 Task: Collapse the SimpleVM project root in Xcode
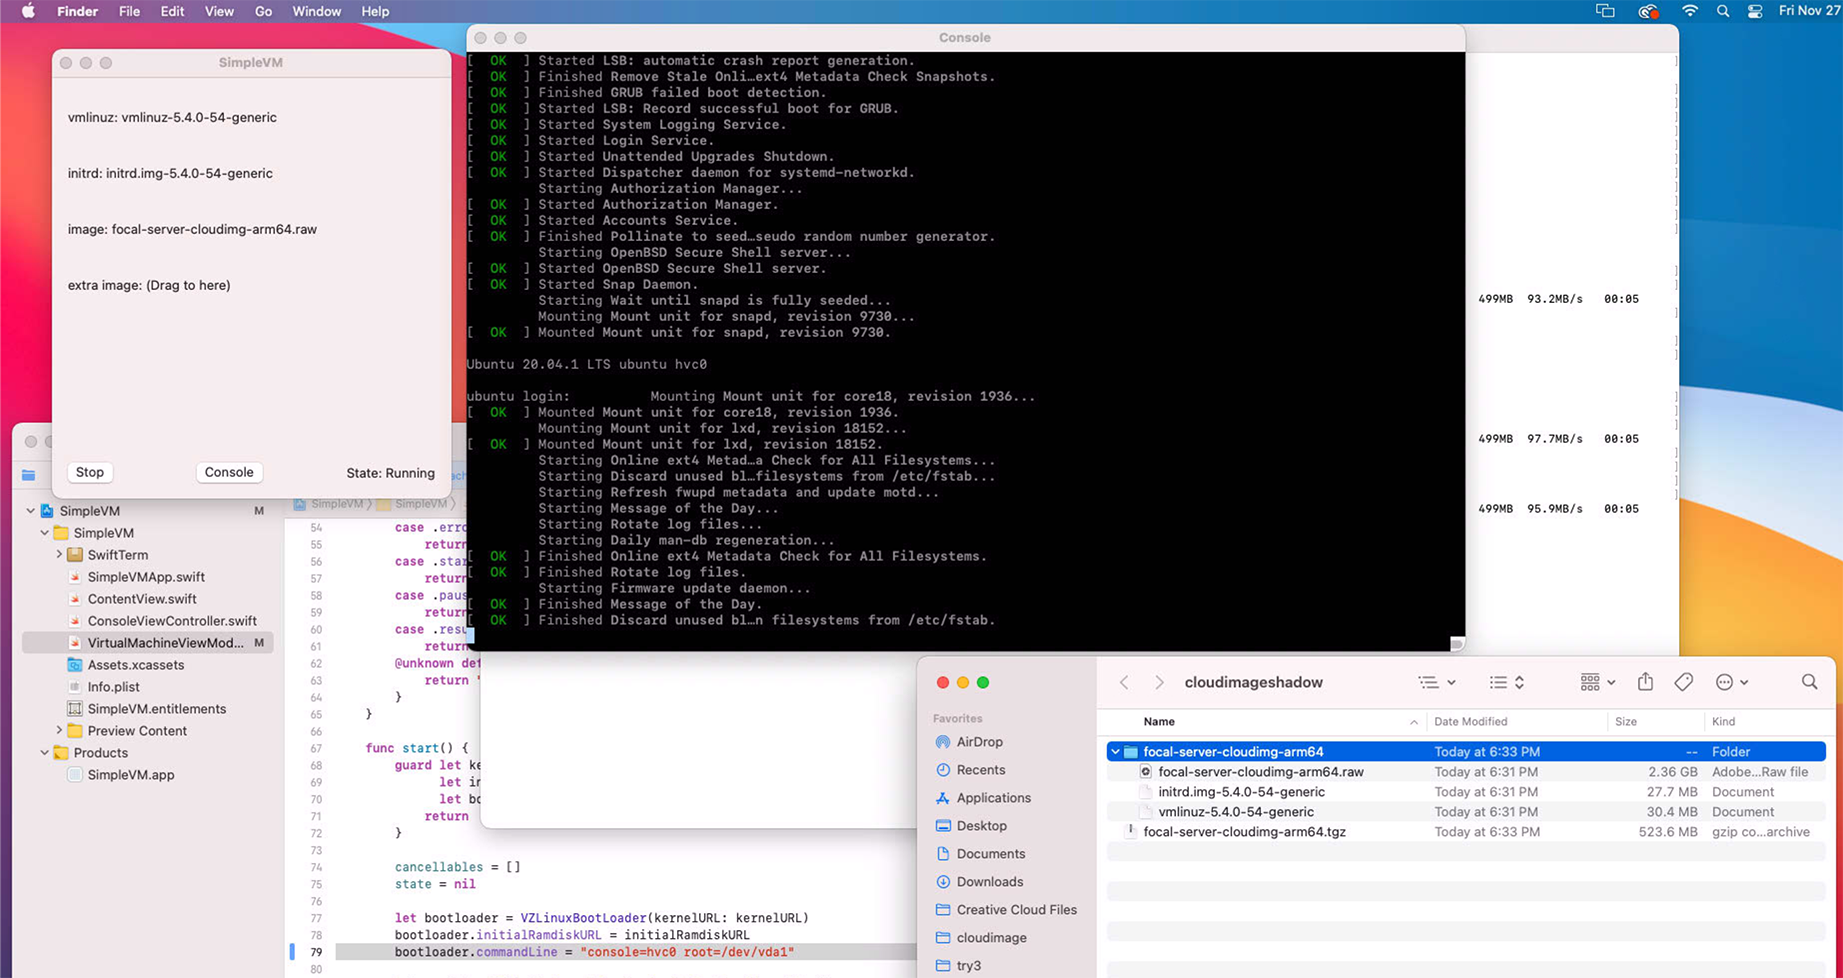tap(31, 511)
